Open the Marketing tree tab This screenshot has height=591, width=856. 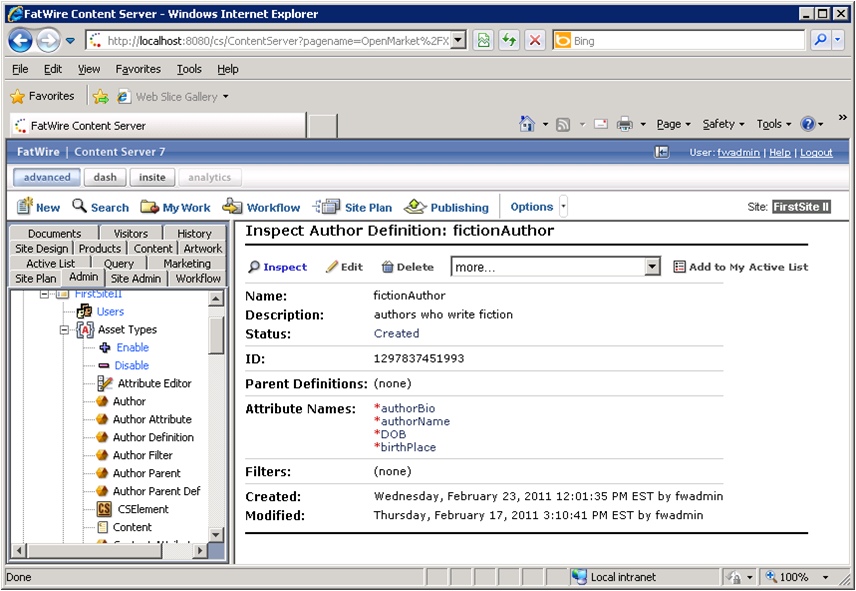click(187, 264)
